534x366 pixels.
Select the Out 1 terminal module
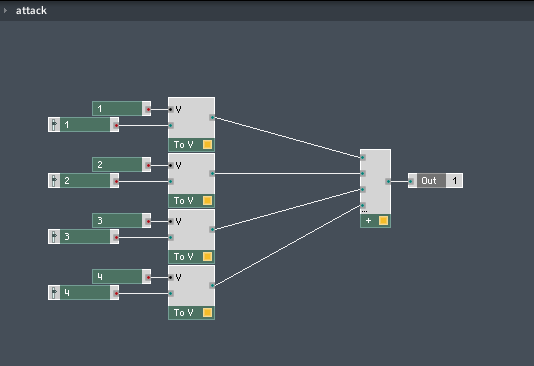click(x=435, y=180)
